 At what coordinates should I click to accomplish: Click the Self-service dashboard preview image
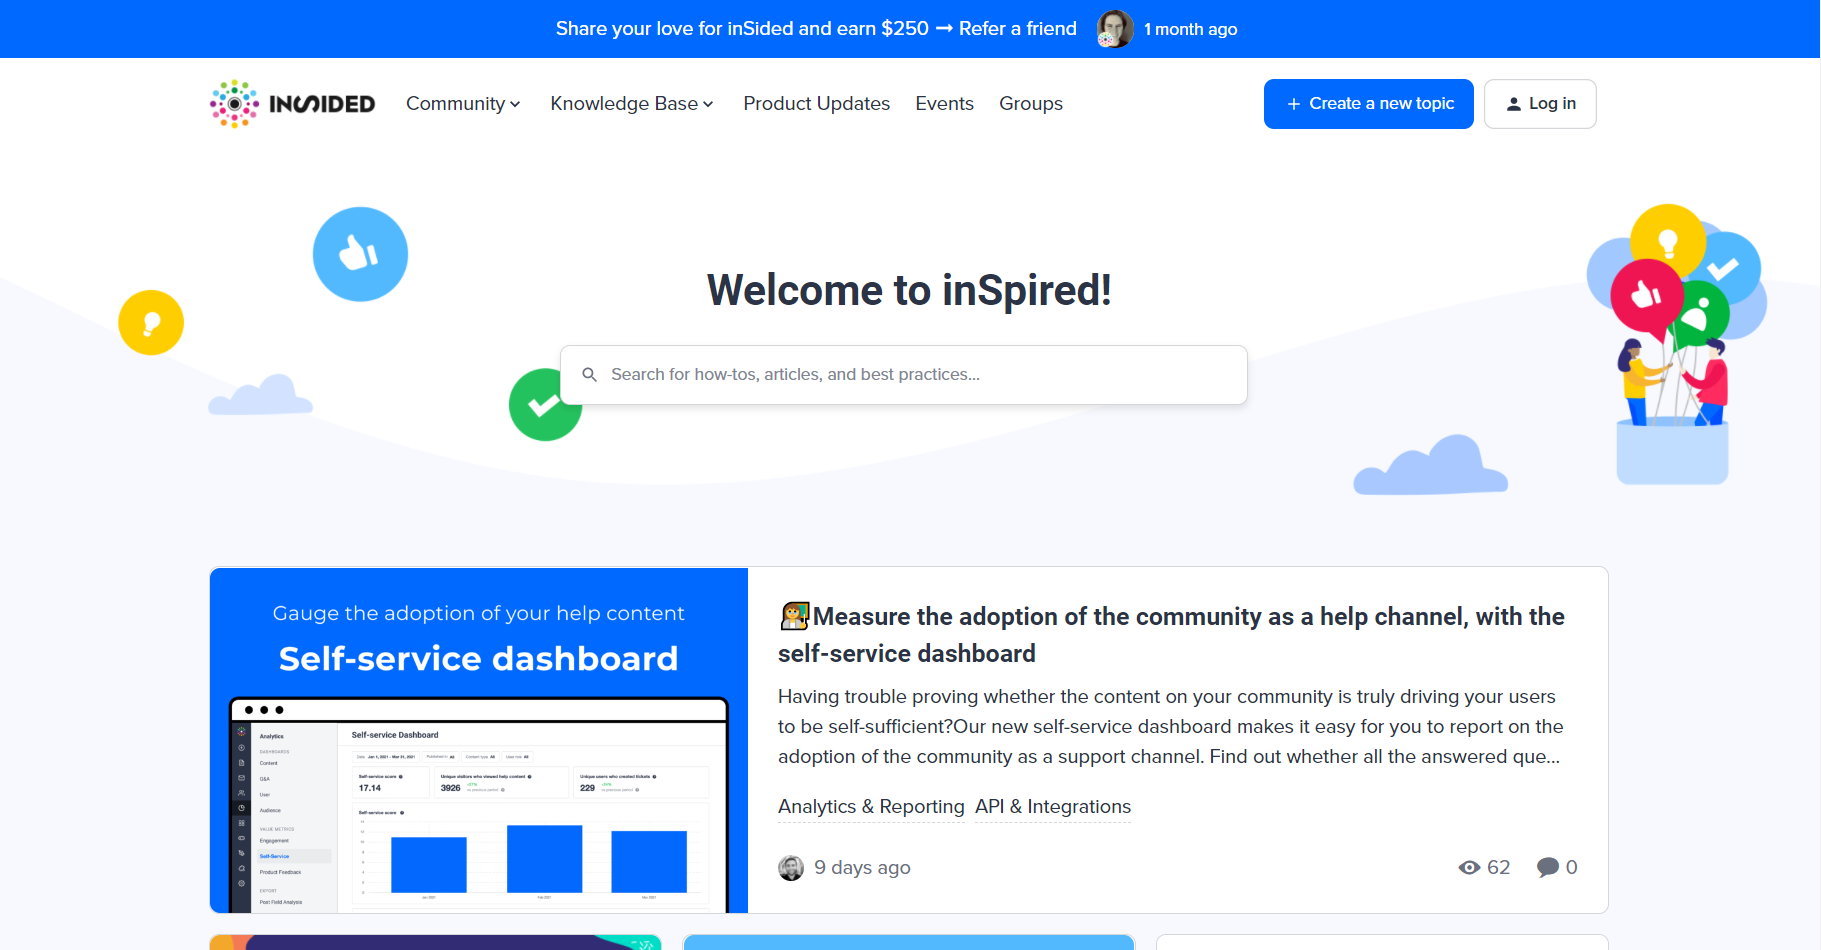478,740
